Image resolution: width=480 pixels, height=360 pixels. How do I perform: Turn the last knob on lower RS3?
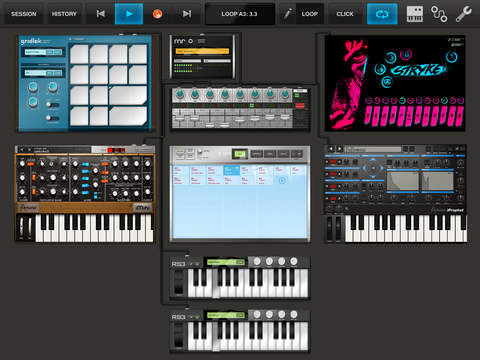pos(294,314)
